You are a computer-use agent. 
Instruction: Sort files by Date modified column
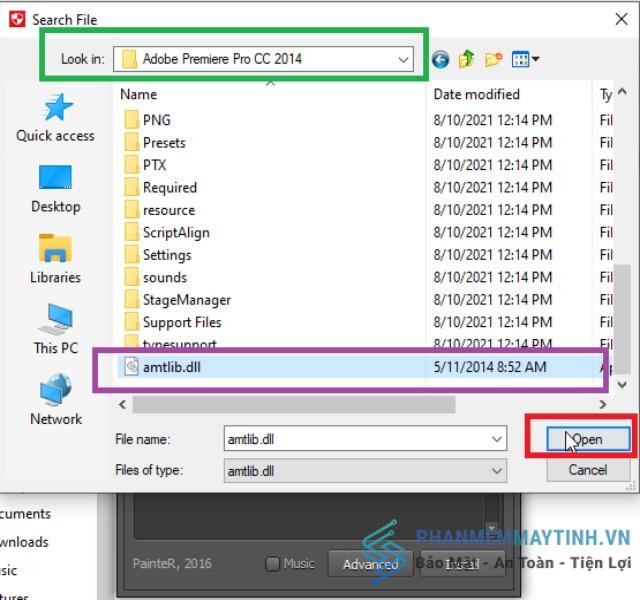point(476,94)
